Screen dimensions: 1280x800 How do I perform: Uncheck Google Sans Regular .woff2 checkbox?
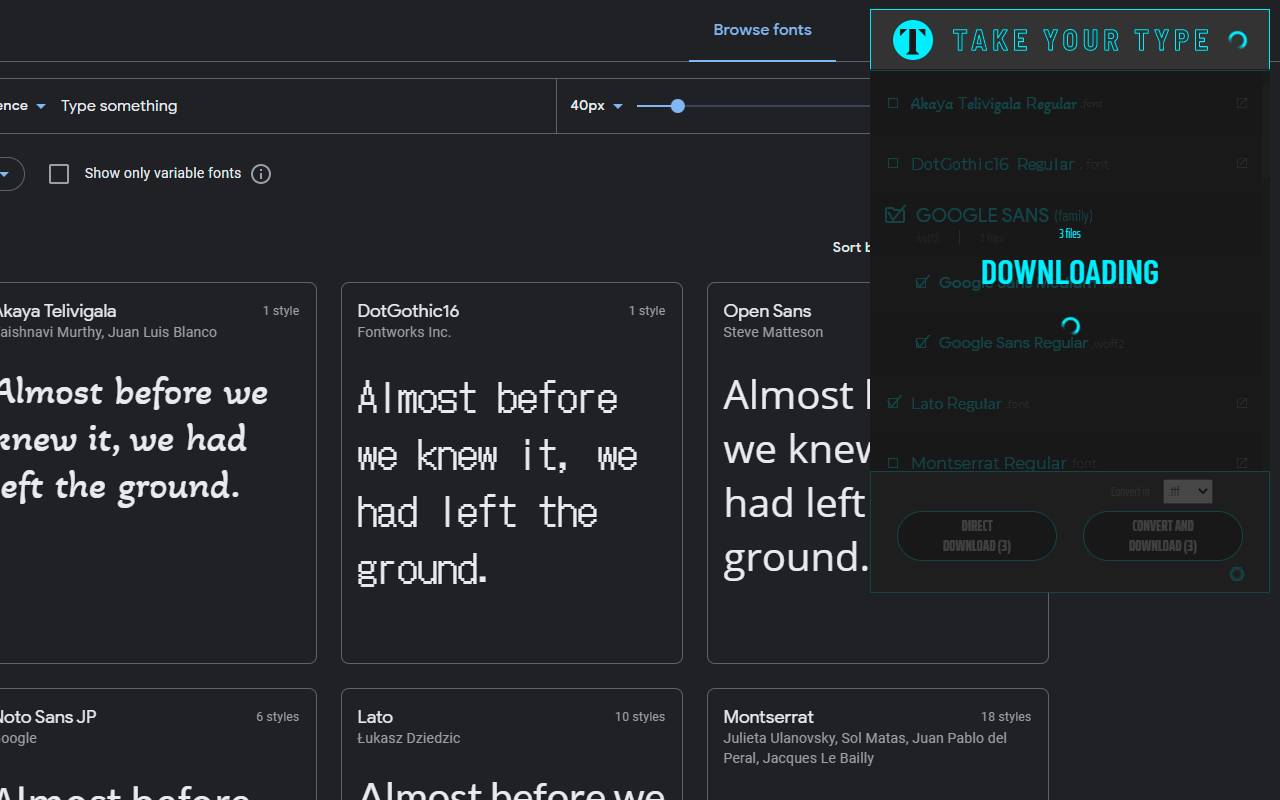(x=922, y=342)
